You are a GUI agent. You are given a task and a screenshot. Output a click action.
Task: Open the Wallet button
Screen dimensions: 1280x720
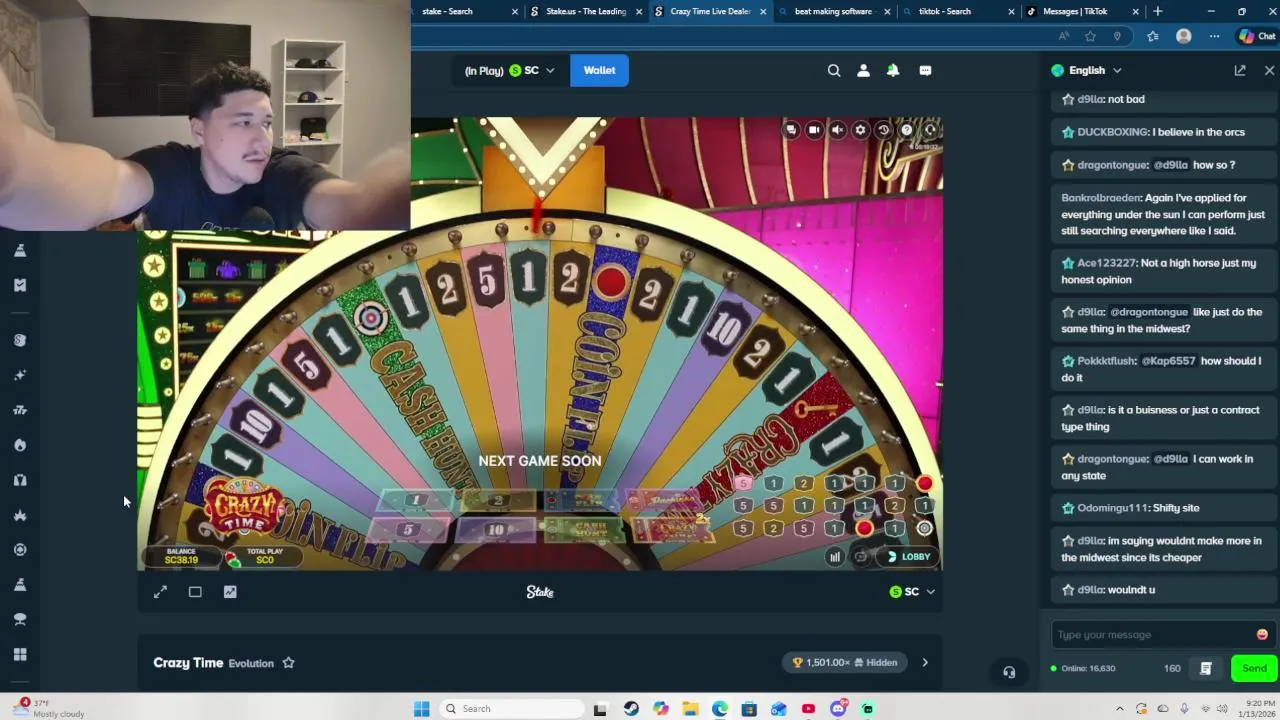pos(599,70)
